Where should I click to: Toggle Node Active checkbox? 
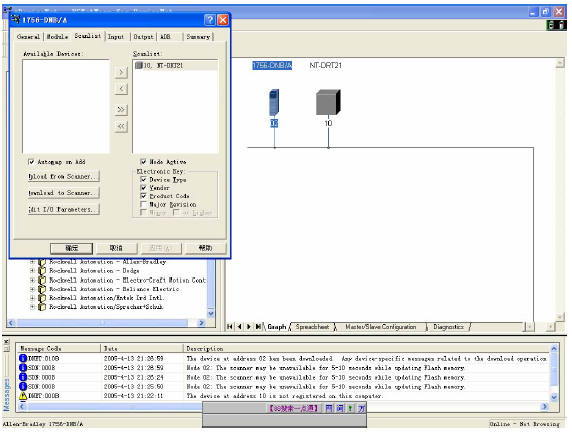click(x=143, y=162)
